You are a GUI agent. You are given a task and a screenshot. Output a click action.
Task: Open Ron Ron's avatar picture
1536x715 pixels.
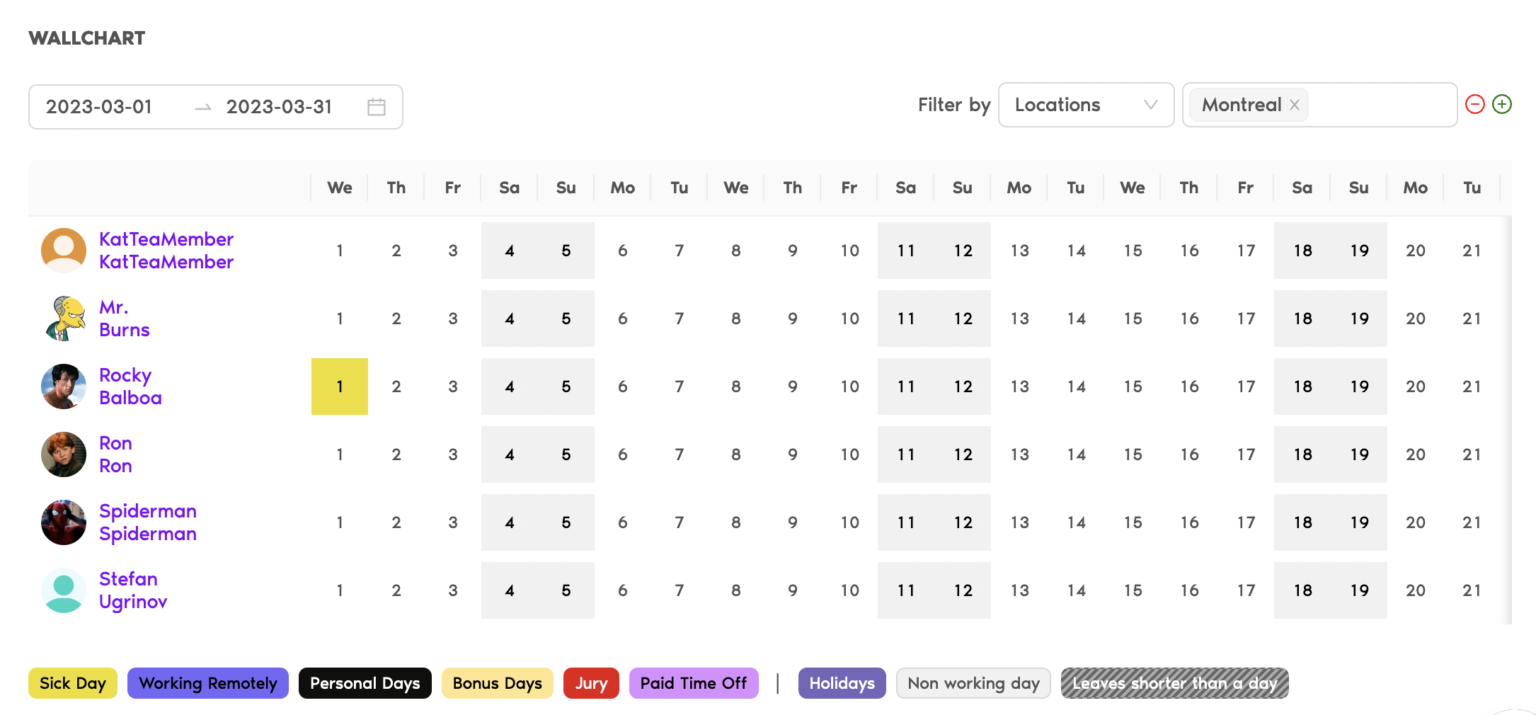click(x=64, y=454)
